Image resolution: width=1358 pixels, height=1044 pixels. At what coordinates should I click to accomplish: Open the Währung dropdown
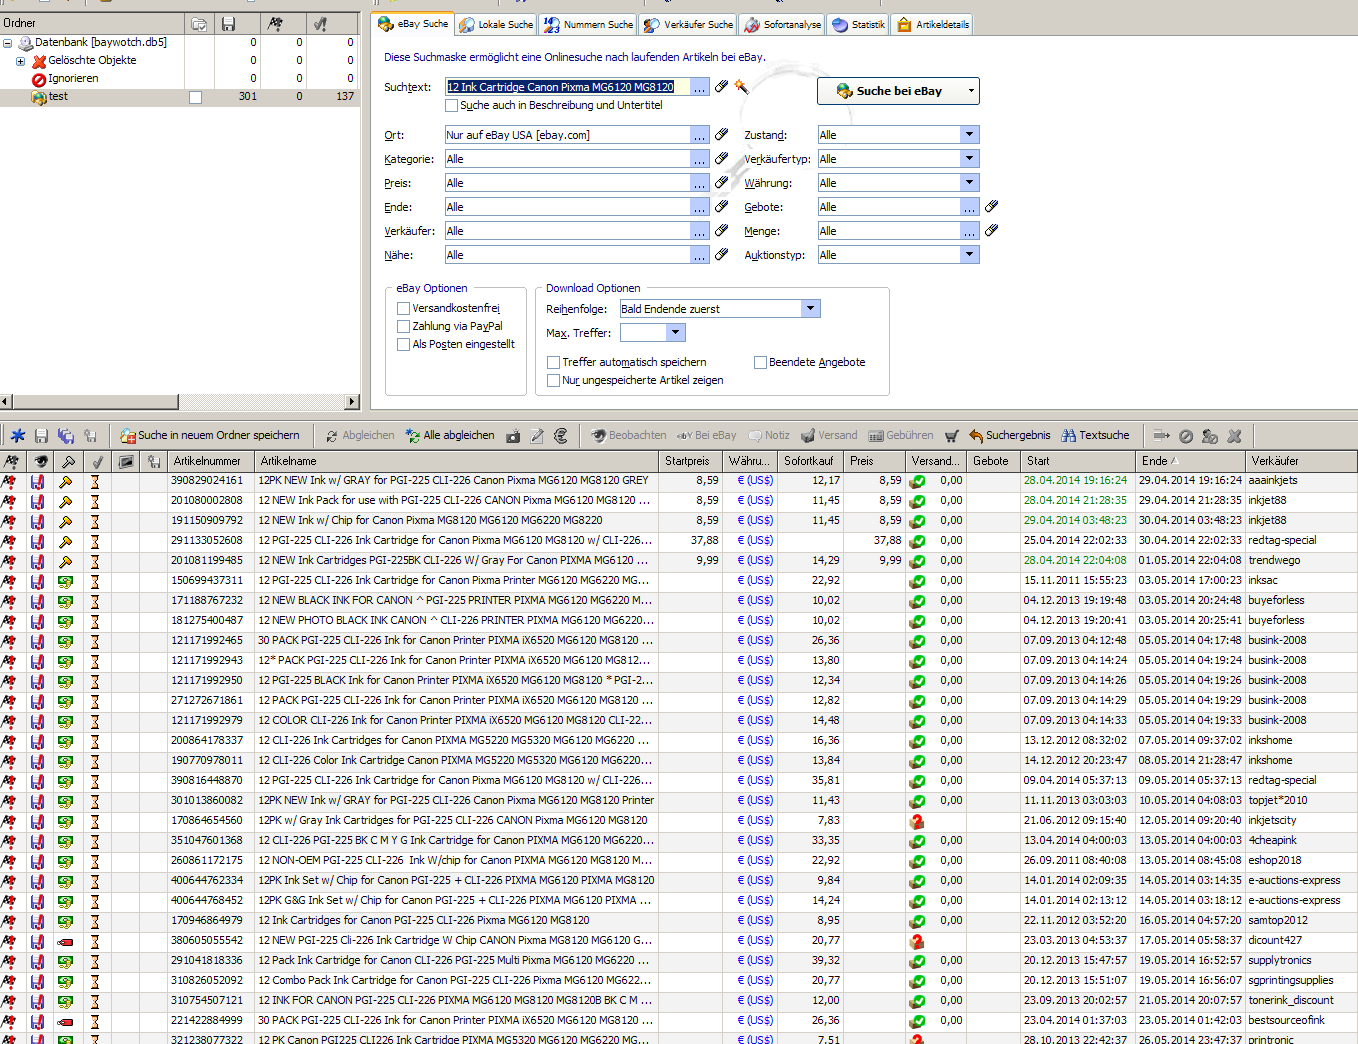[x=969, y=183]
